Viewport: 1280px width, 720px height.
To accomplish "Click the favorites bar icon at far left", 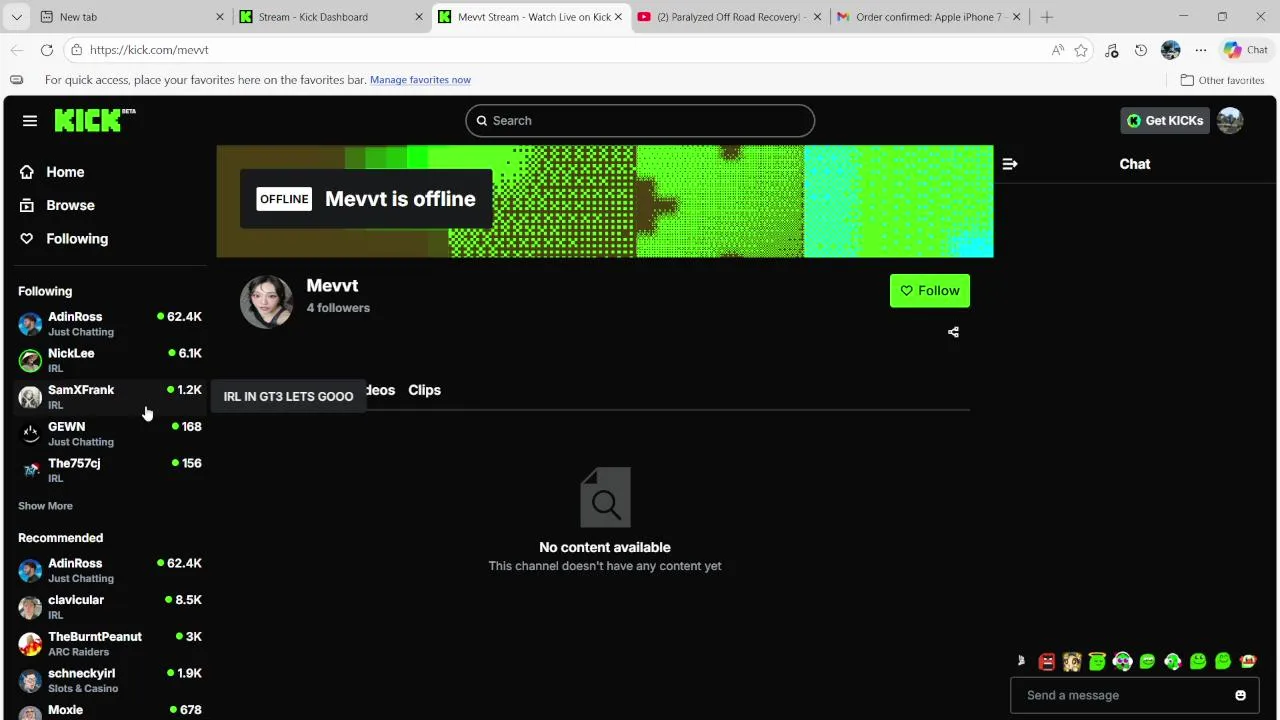I will [x=16, y=80].
